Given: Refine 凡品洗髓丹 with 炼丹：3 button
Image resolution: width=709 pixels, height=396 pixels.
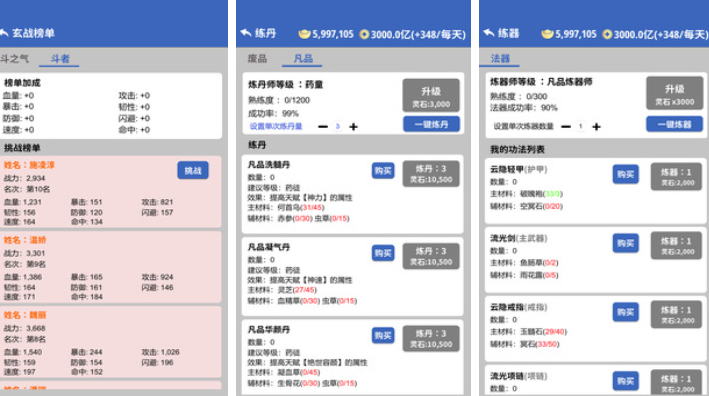Looking at the screenshot, I should (x=431, y=174).
